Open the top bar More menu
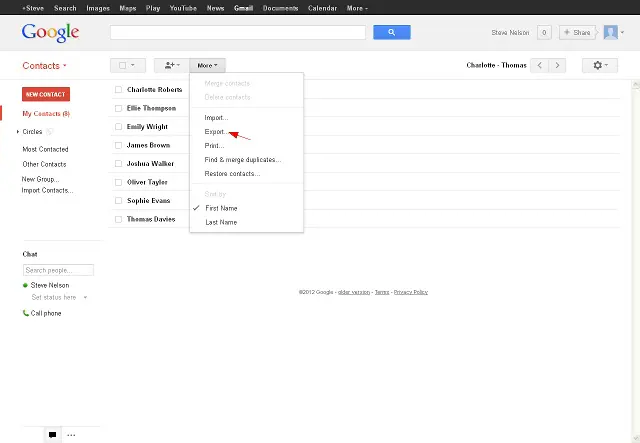The width and height of the screenshot is (640, 443). (357, 8)
